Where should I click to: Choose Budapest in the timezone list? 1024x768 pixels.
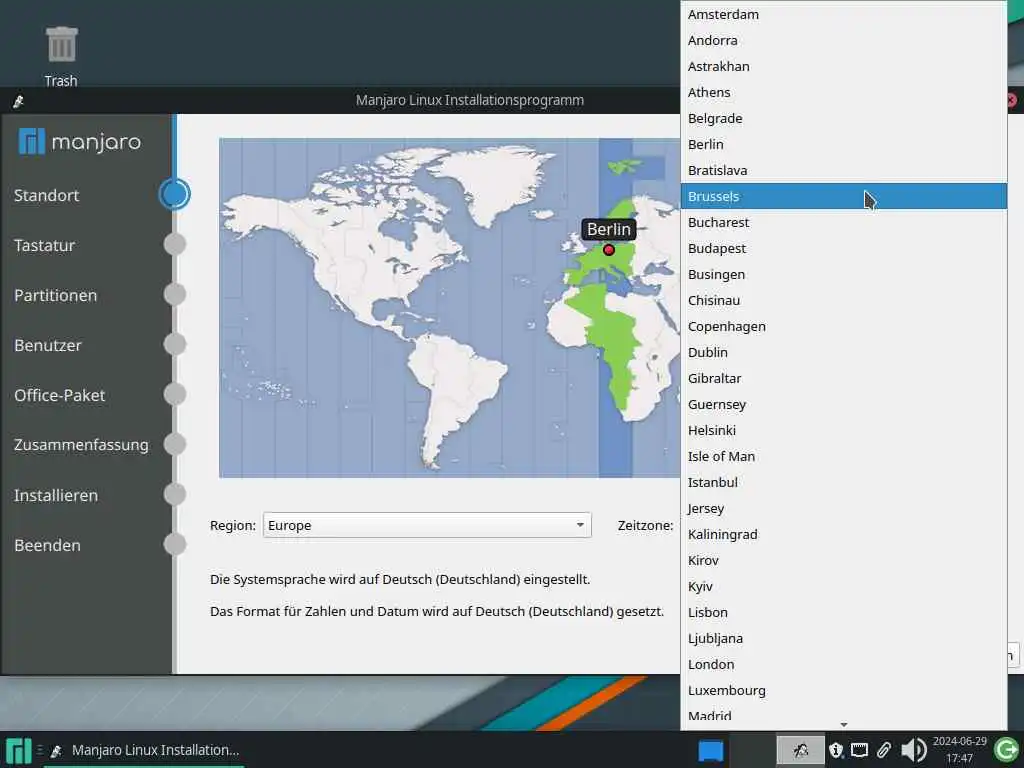point(844,248)
